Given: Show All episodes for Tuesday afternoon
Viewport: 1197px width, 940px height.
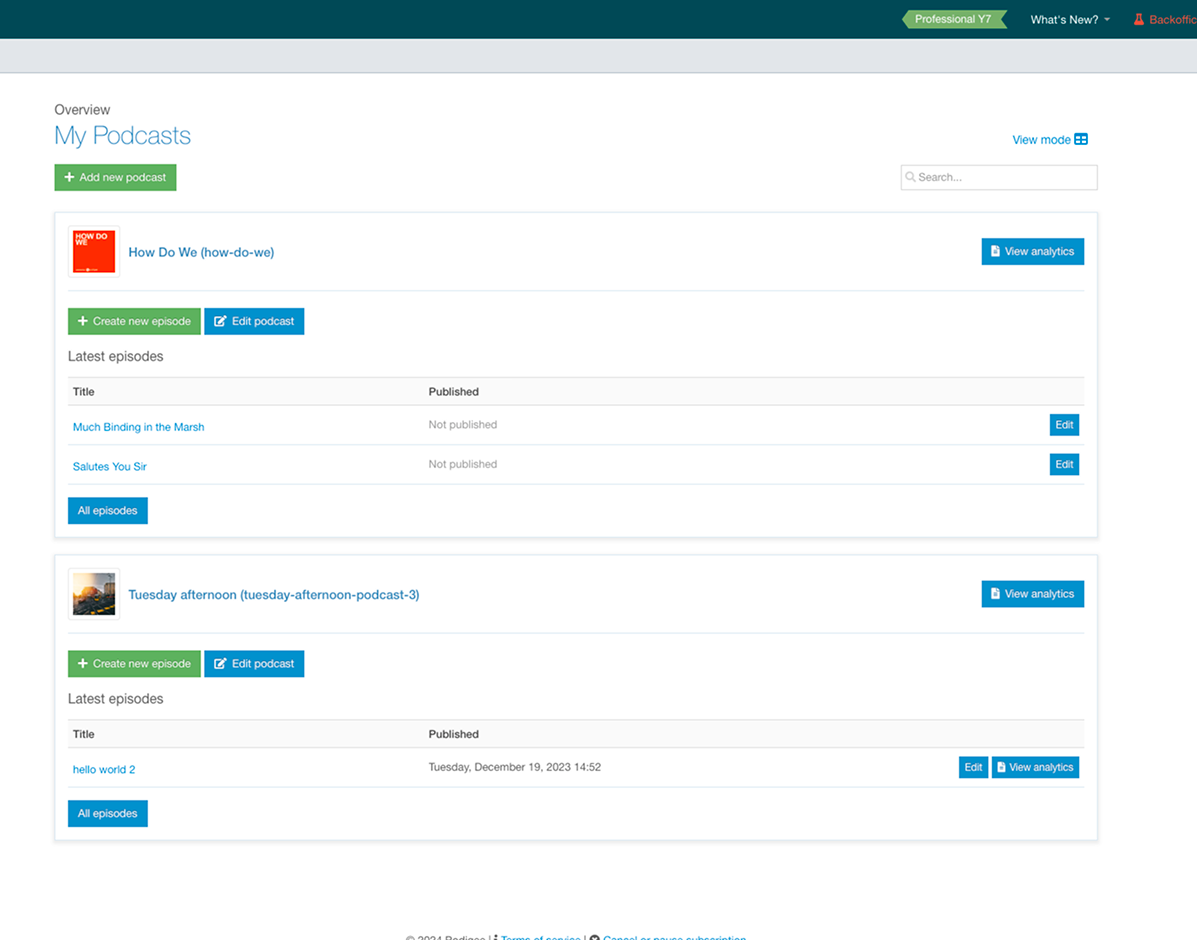Looking at the screenshot, I should click(108, 814).
